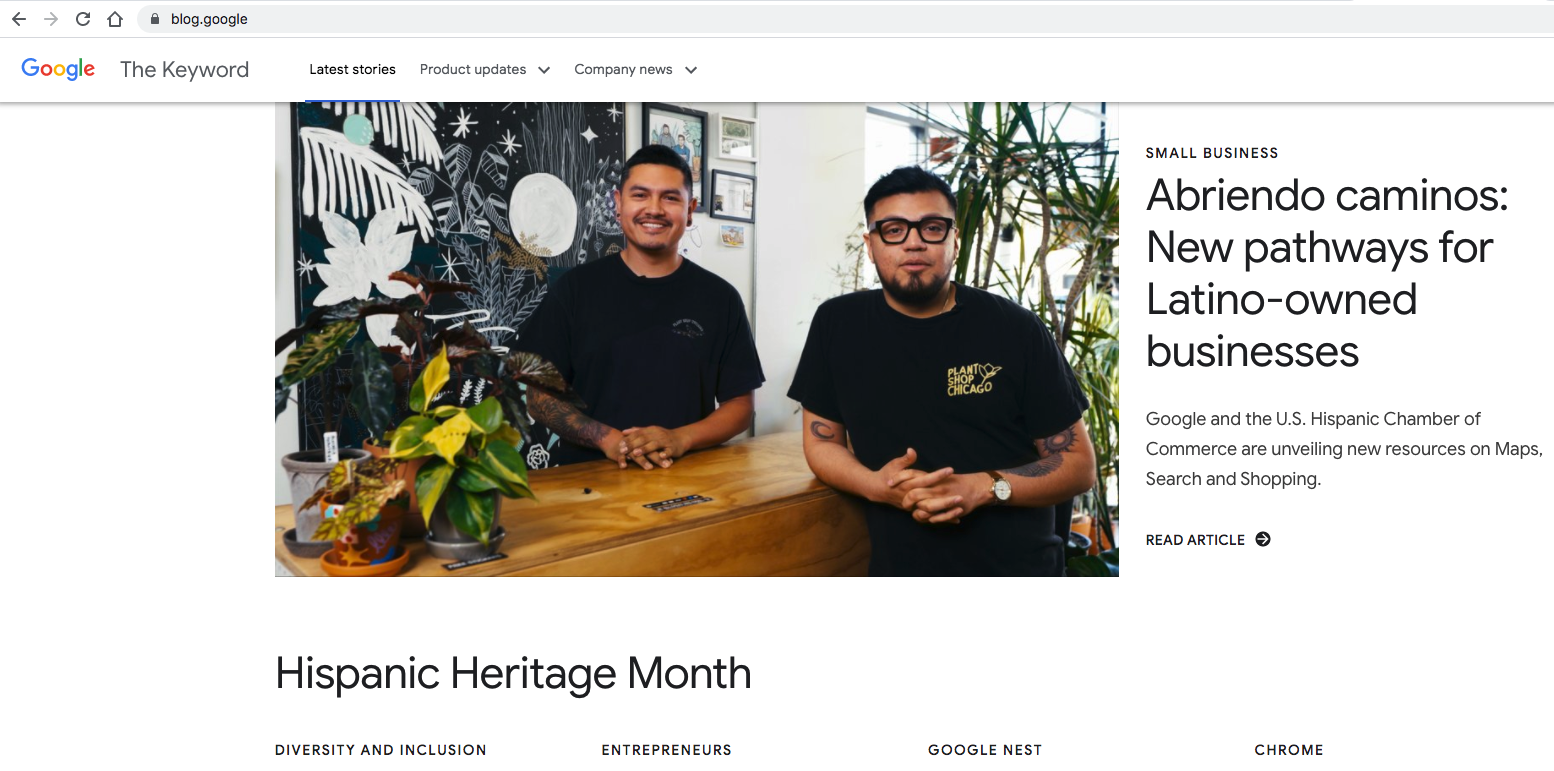Viewport: 1554px width, 771px height.
Task: Click the browser forward arrow
Action: 51,19
